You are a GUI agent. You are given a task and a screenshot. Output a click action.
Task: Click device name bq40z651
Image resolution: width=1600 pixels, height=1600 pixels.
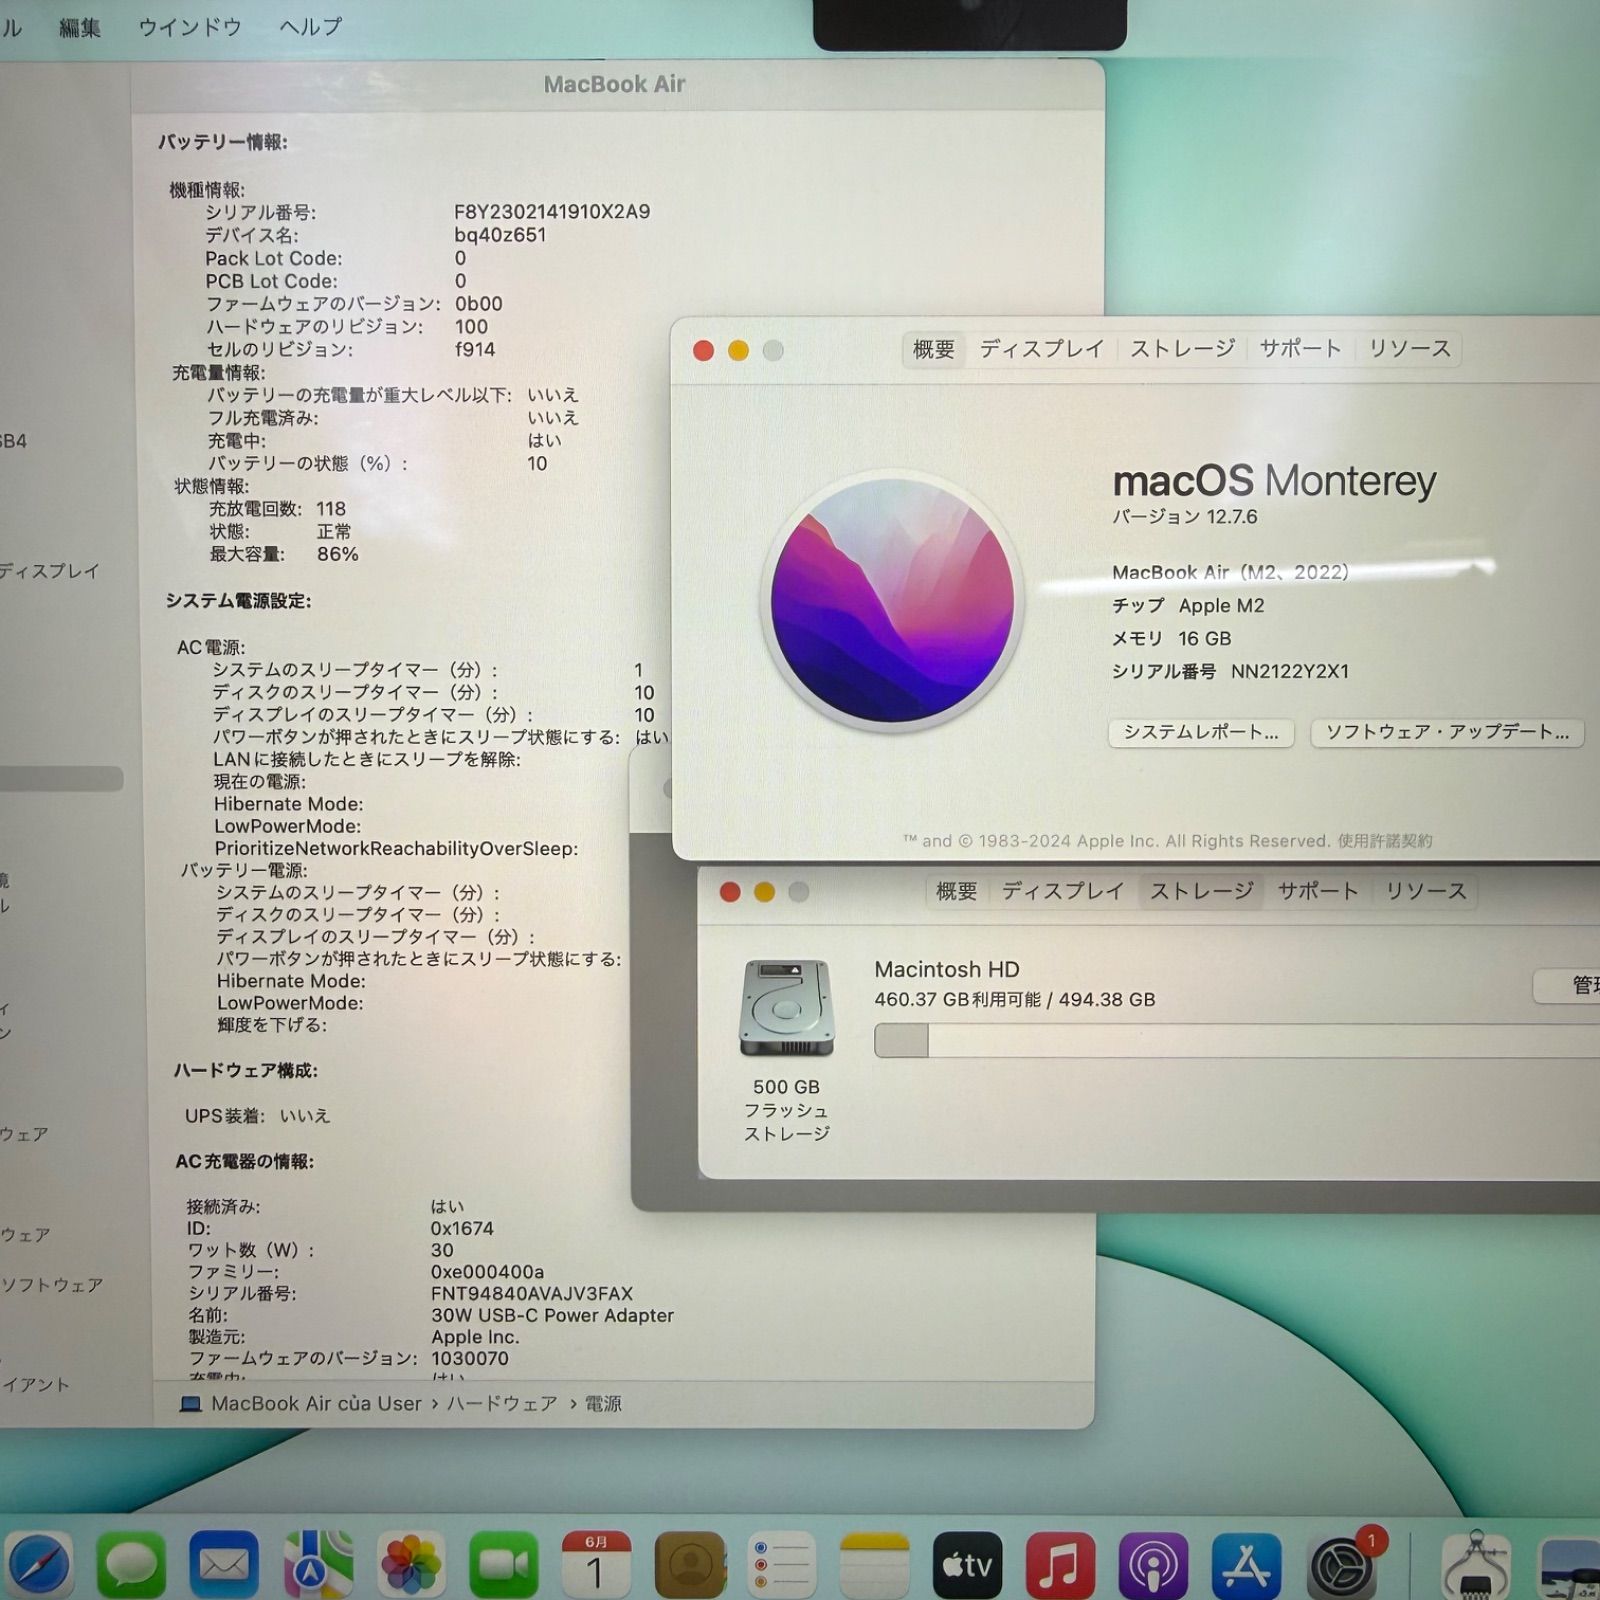tap(500, 235)
